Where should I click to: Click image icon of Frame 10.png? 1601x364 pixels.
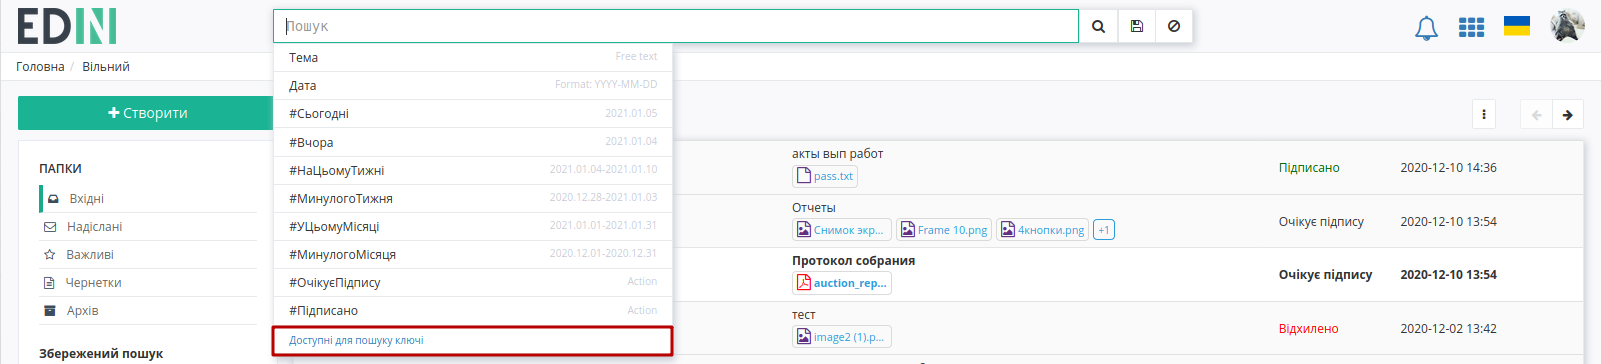(x=907, y=230)
